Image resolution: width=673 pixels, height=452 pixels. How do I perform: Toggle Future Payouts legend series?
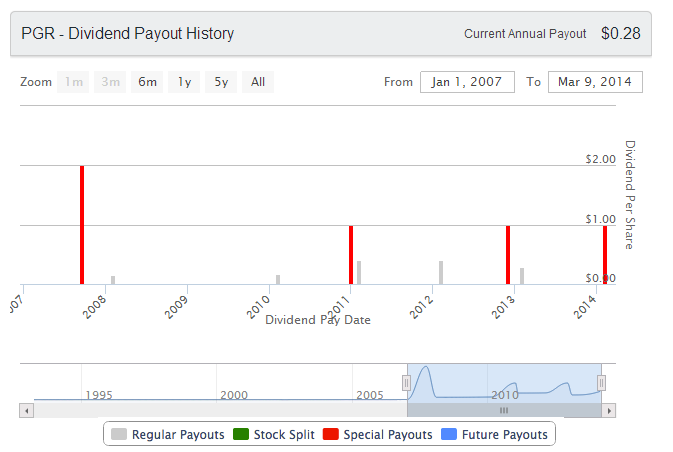[x=494, y=434]
